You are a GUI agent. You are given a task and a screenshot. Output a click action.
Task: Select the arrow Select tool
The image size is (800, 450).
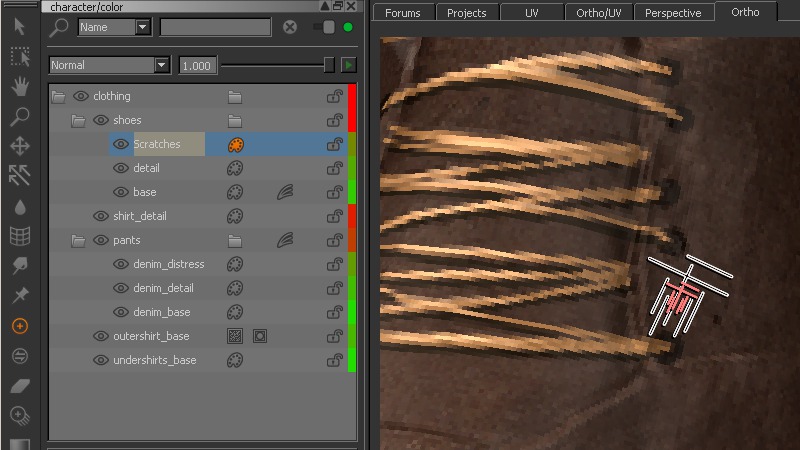point(19,24)
